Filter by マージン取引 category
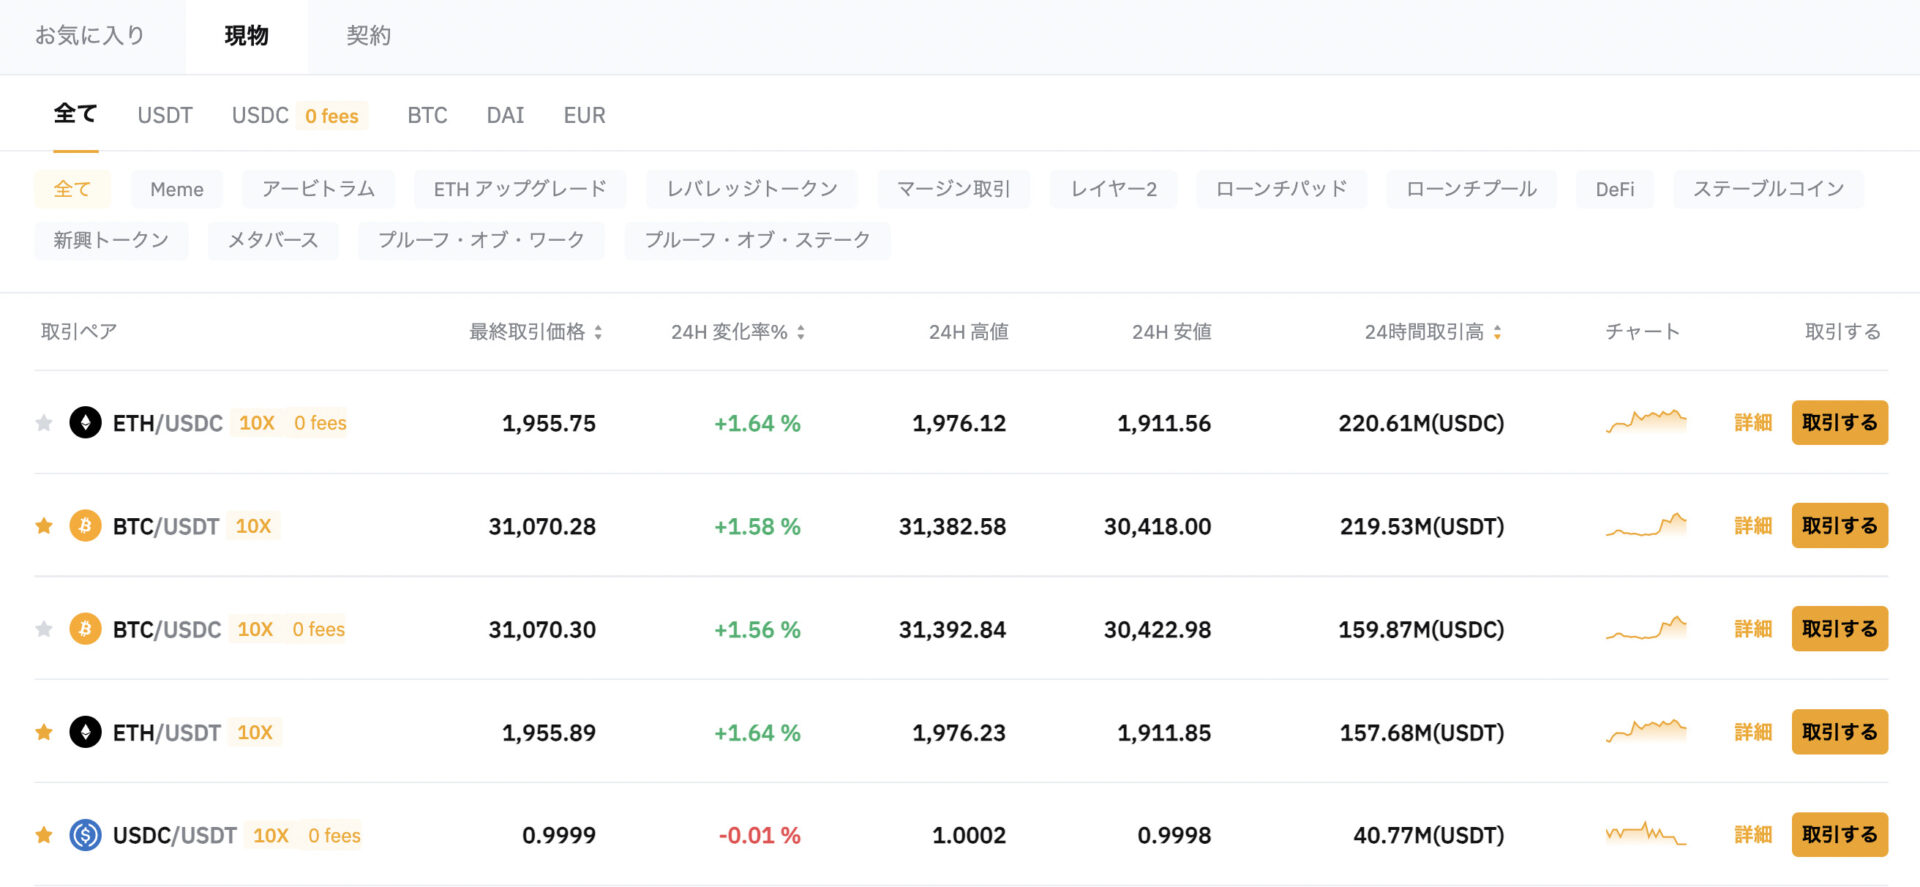 [x=954, y=189]
